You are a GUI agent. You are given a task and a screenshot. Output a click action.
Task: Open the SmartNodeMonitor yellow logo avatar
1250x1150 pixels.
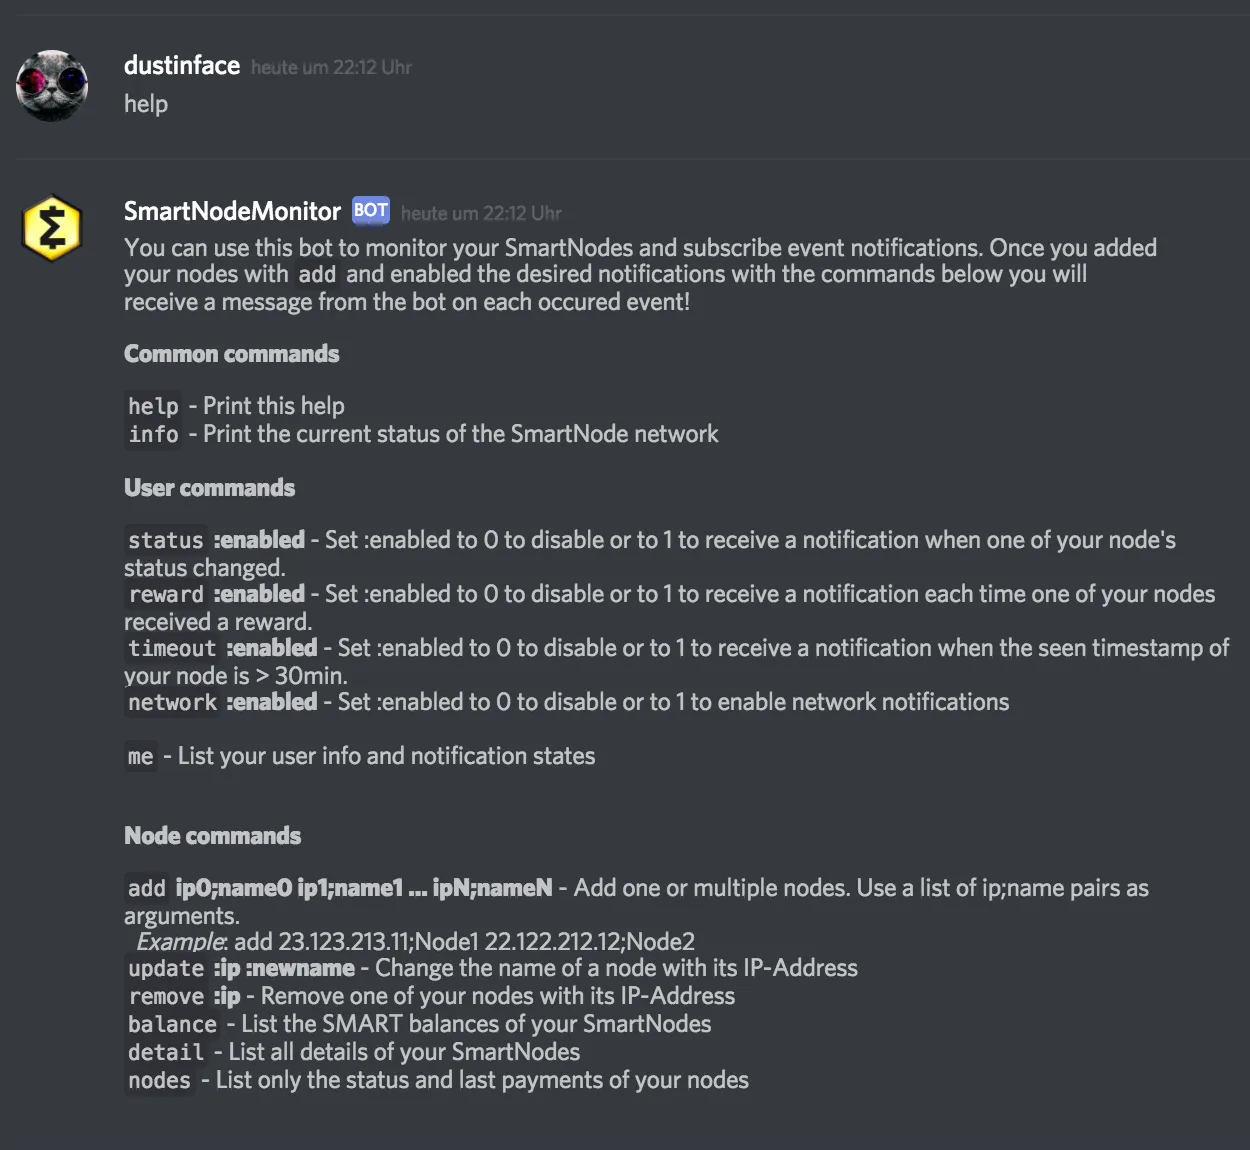pos(52,228)
